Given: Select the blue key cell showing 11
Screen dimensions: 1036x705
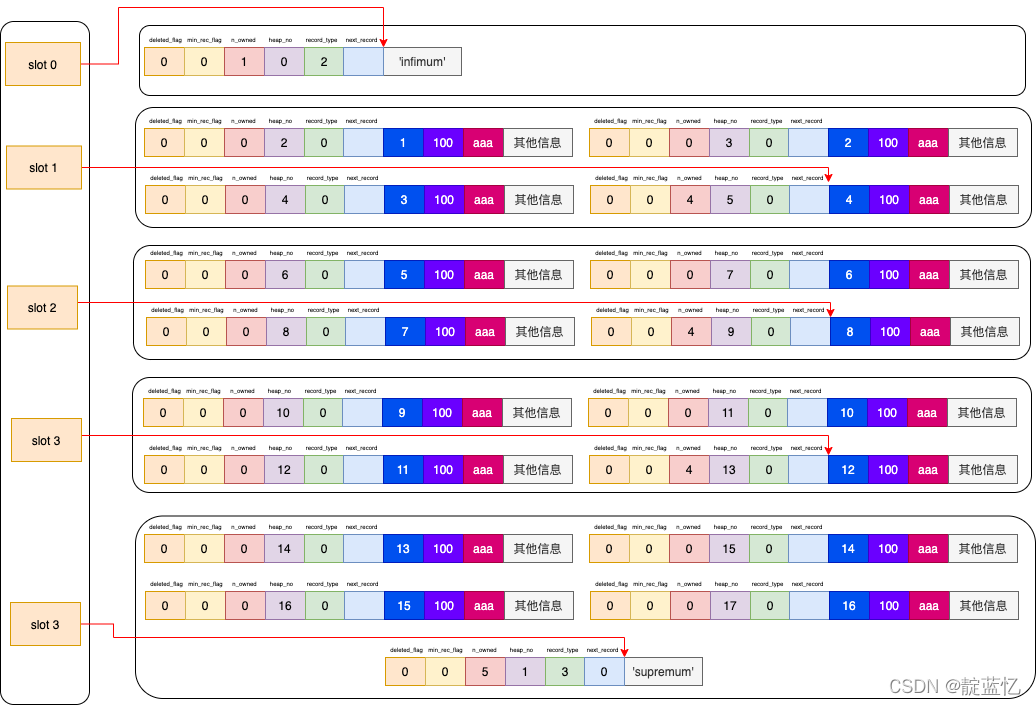Looking at the screenshot, I should tap(403, 470).
